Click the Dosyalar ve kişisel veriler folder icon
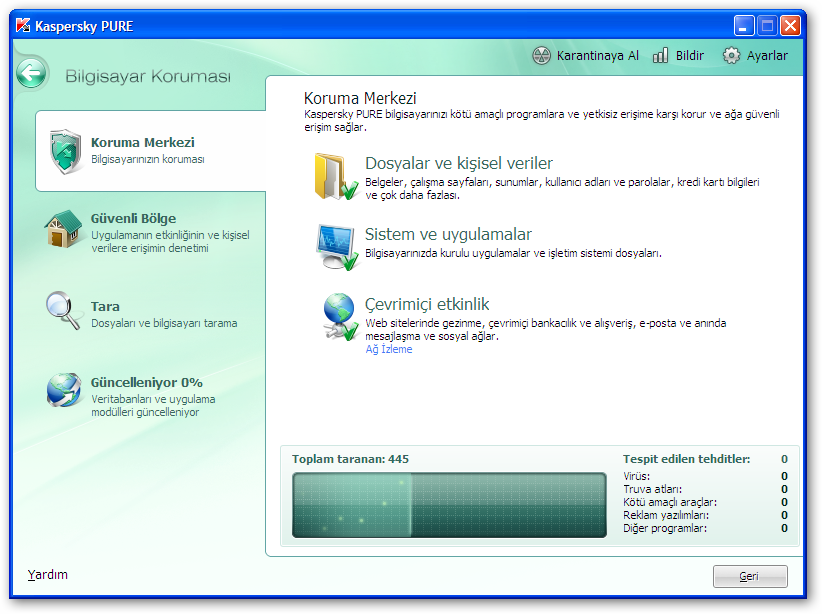Viewport: 822px width, 614px height. tap(336, 177)
